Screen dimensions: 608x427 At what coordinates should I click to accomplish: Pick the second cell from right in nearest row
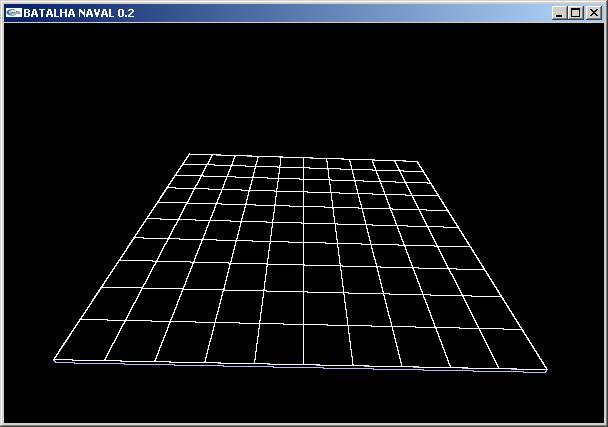coord(467,346)
